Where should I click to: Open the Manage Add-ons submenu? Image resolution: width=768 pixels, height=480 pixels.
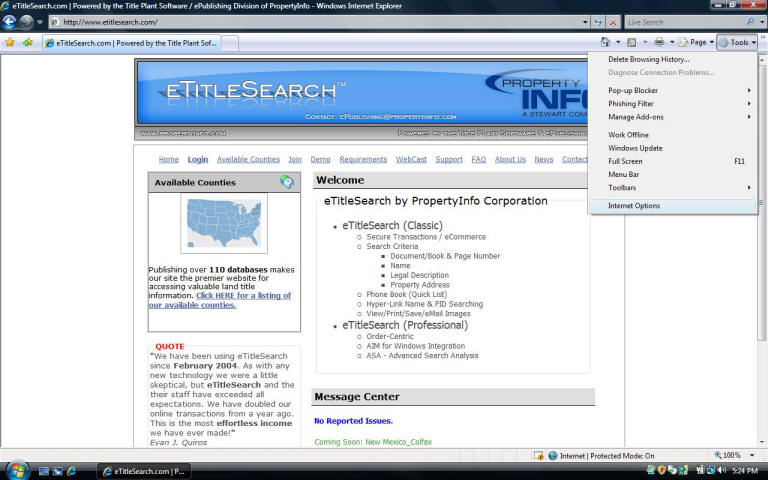[672, 117]
